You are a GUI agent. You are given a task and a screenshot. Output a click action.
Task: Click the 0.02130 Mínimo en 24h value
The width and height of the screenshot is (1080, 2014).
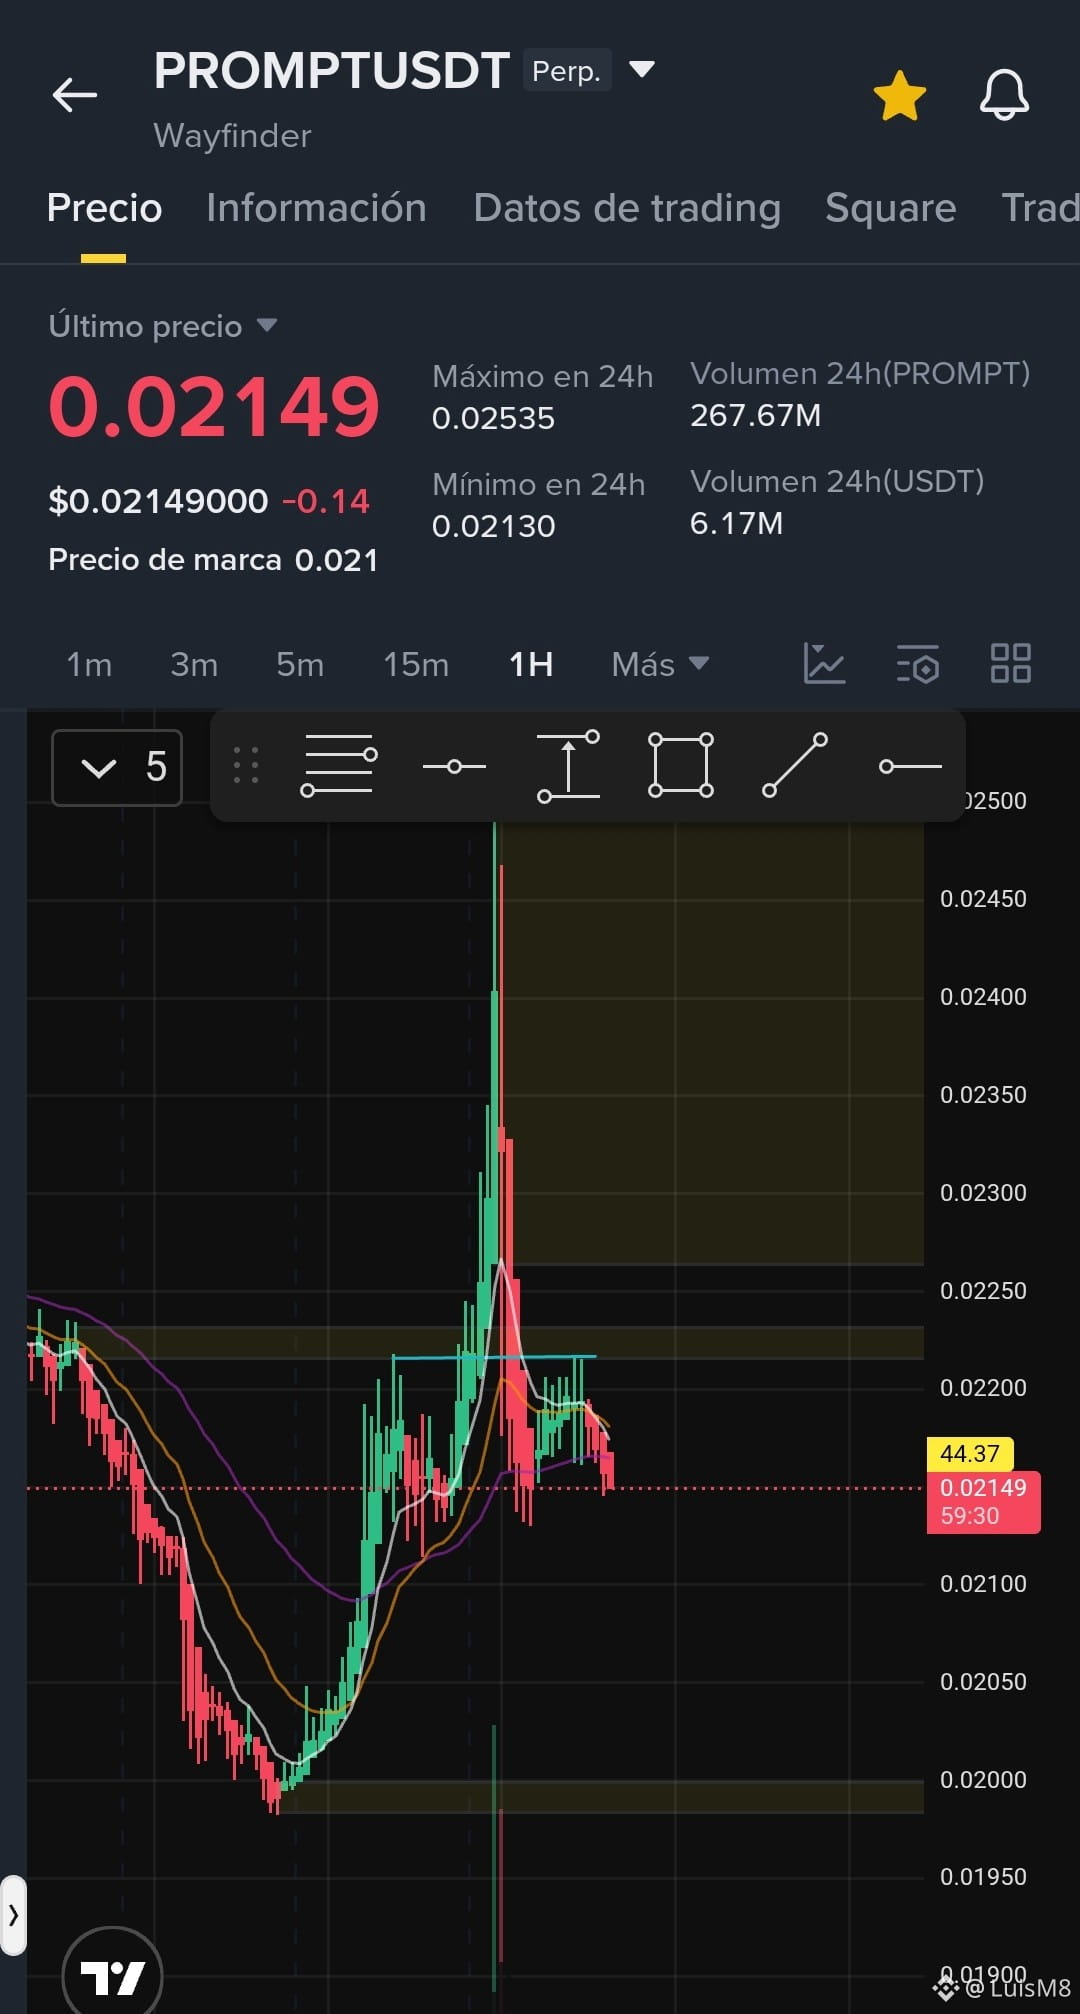(x=493, y=526)
